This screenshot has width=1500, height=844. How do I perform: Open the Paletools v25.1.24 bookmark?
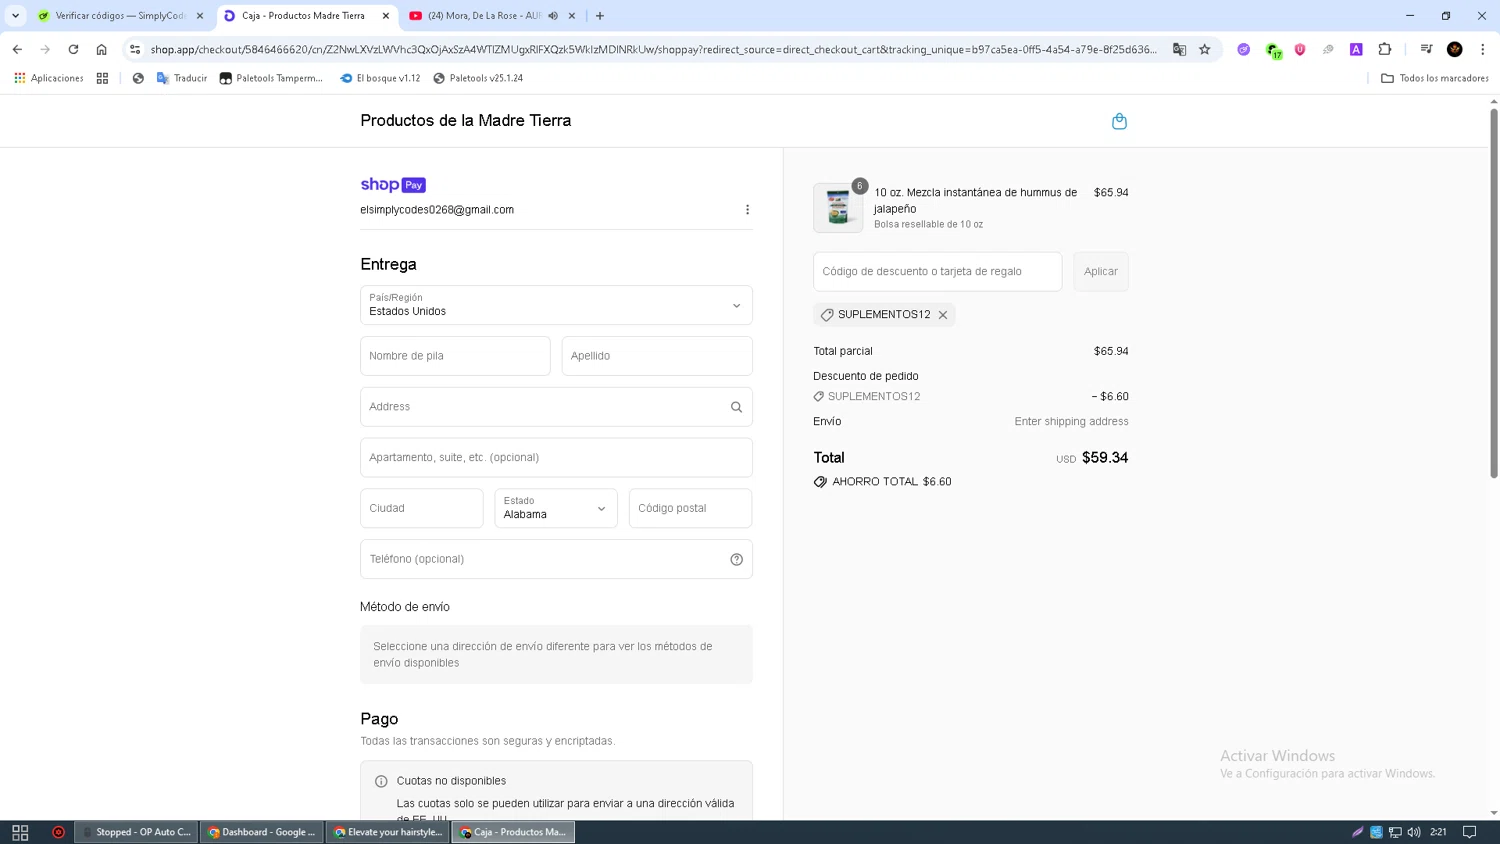coord(478,78)
